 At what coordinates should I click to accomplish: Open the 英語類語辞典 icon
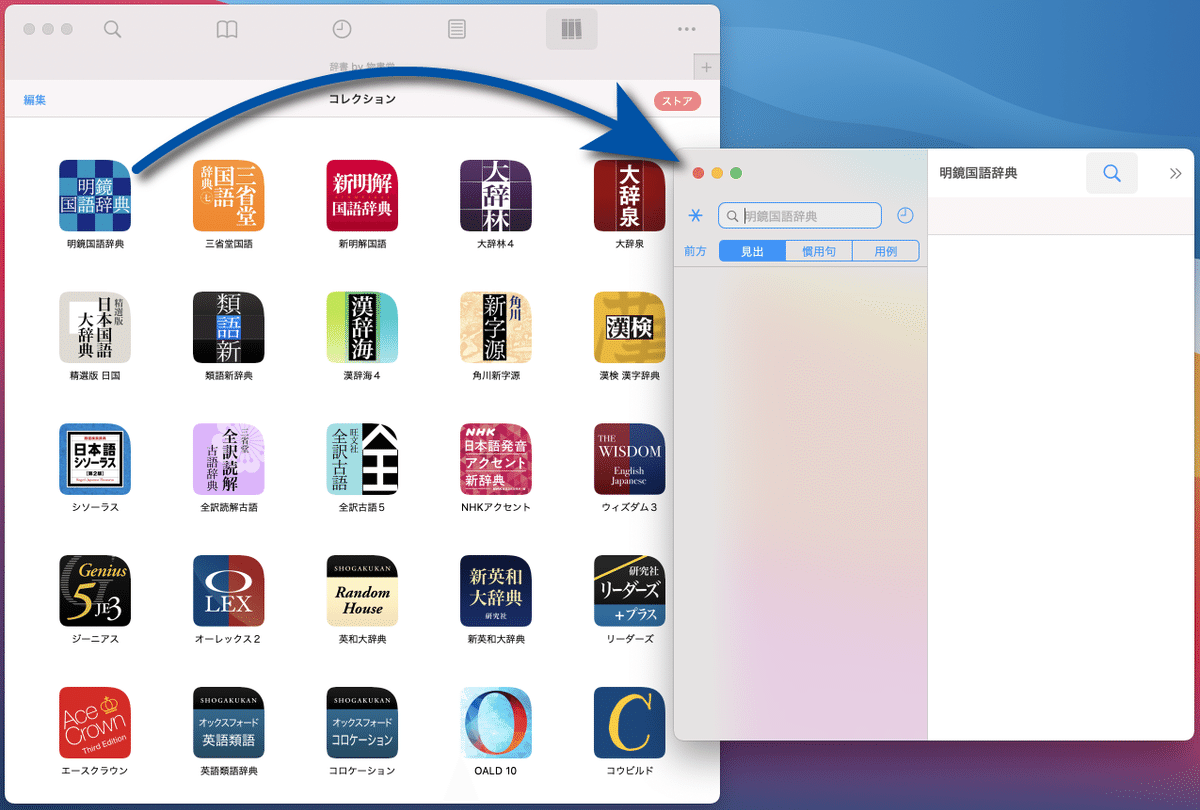tap(228, 722)
